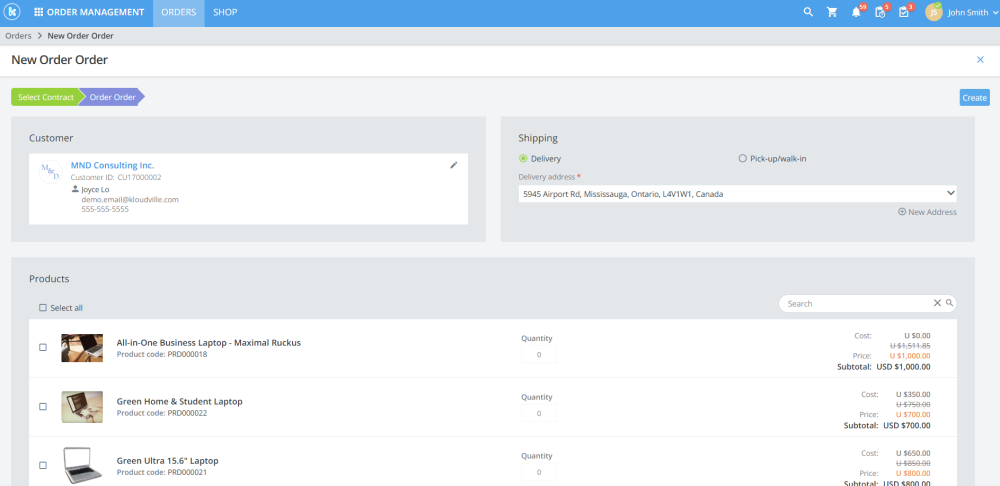Click All-in-One Business Laptop - Maximal Ruckus name
The height and width of the screenshot is (486, 1000).
(x=209, y=342)
